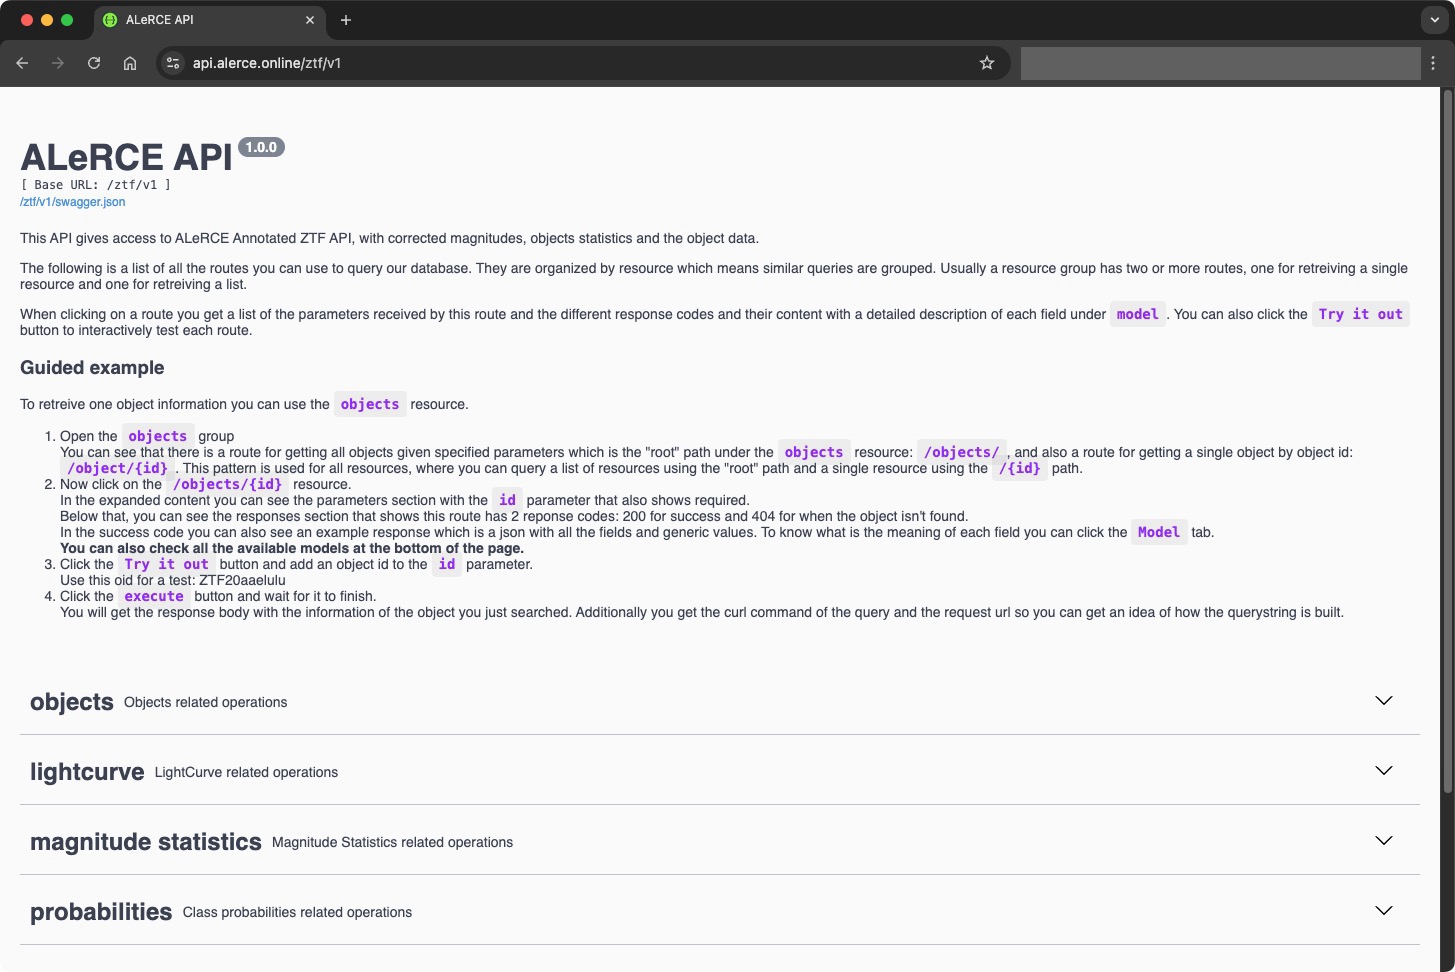Click the browser back arrow
Screen dimensions: 1455x972
tap(22, 63)
